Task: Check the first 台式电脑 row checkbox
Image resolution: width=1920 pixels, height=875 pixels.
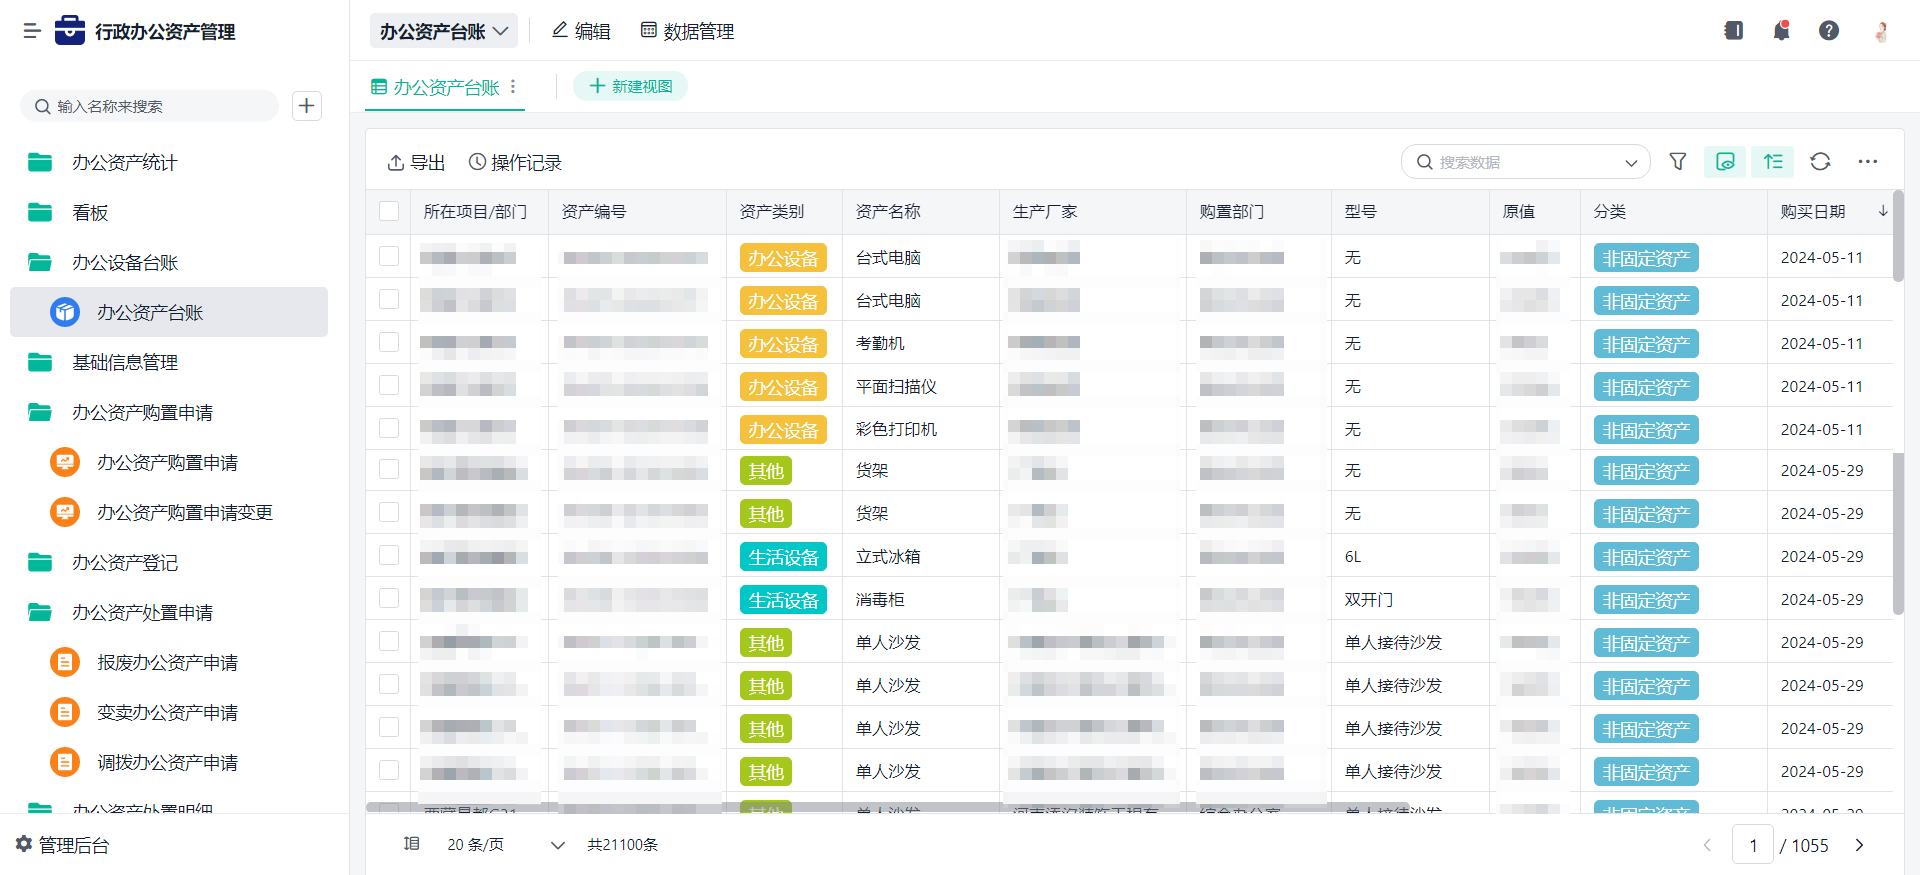Action: tap(389, 257)
